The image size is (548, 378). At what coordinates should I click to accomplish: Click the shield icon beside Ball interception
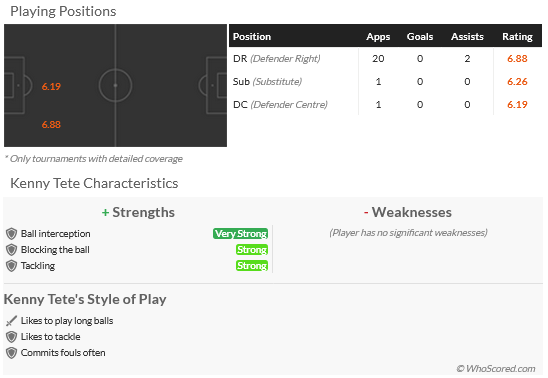(12, 234)
